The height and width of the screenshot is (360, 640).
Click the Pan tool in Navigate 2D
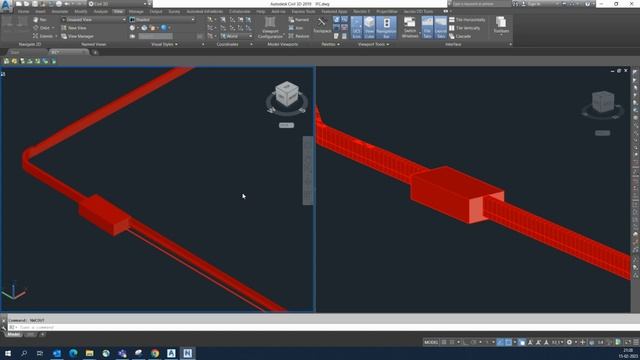(x=40, y=20)
